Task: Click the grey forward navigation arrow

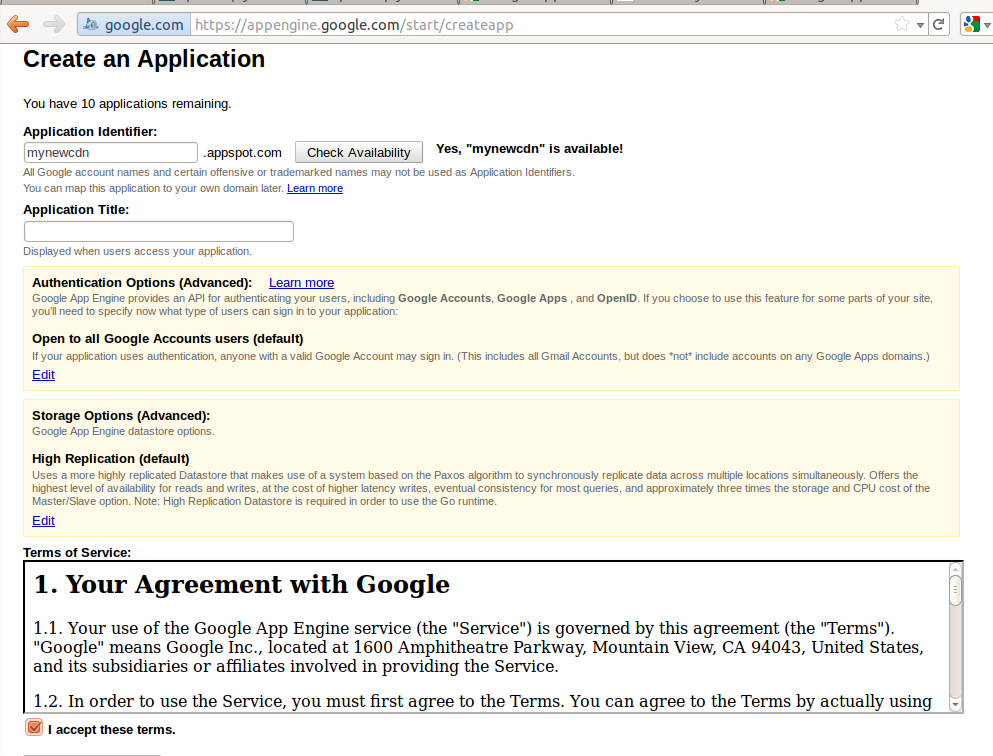Action: [54, 25]
